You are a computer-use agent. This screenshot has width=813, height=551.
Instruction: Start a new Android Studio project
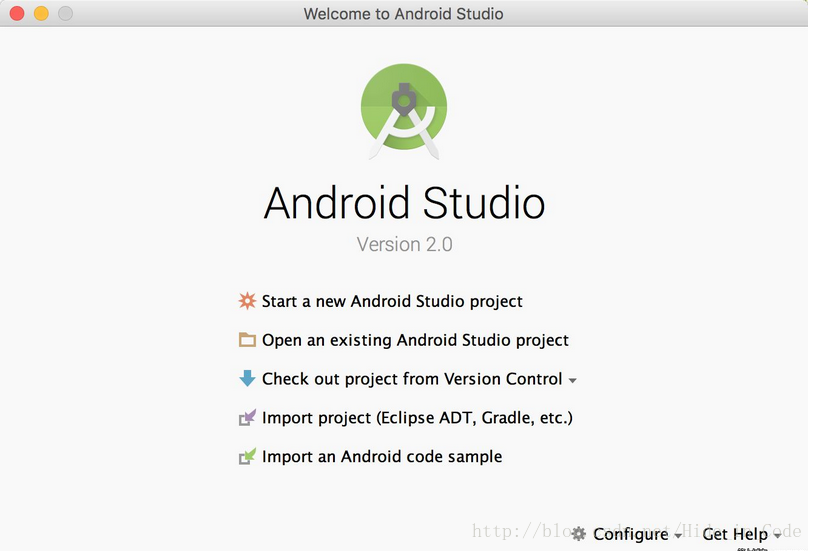pos(392,301)
